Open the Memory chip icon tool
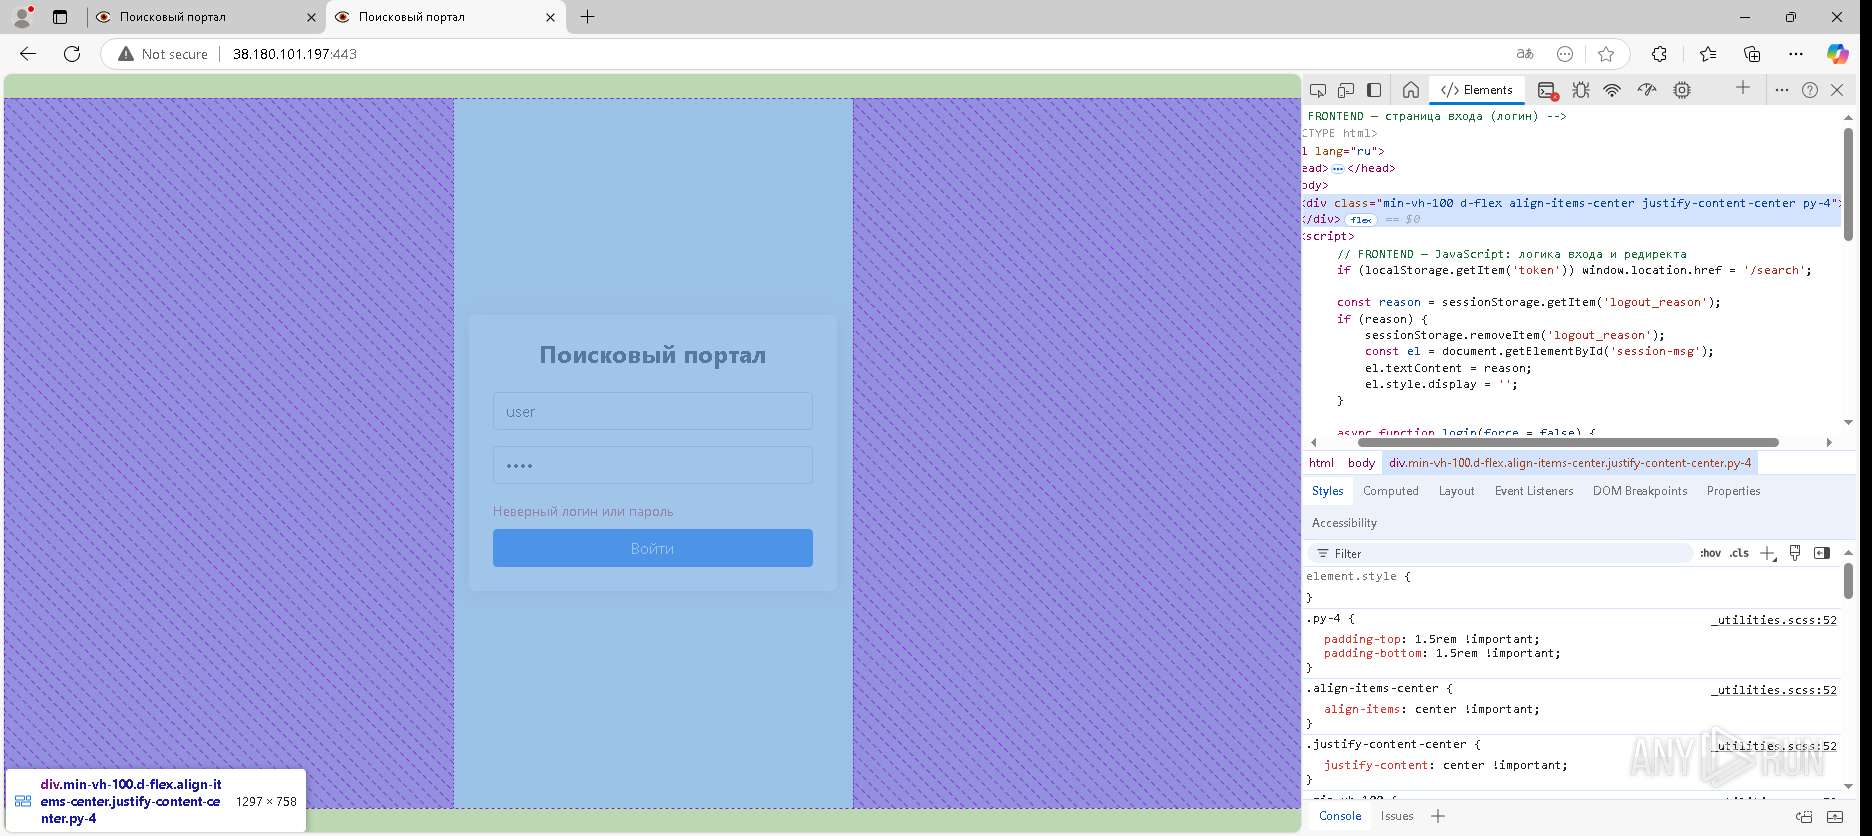Viewport: 1872px width, 836px height. (x=1682, y=90)
